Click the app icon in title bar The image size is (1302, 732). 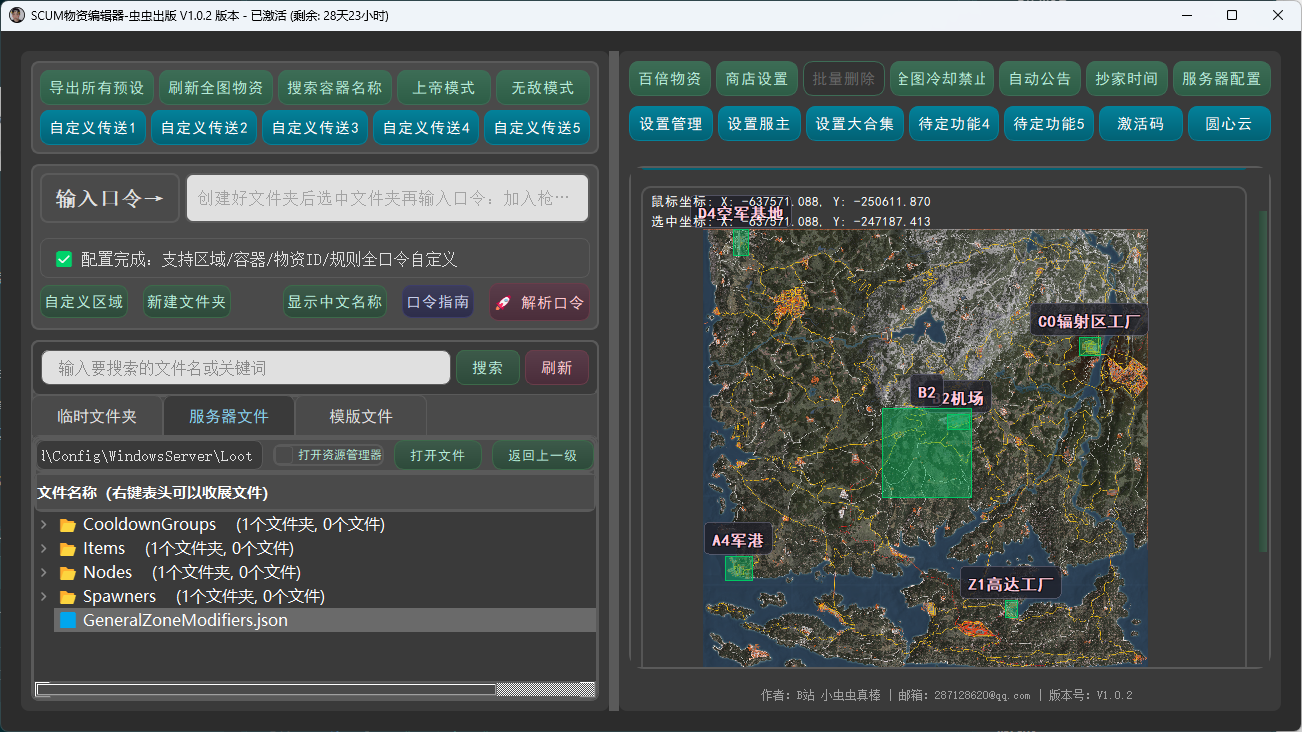pos(16,16)
